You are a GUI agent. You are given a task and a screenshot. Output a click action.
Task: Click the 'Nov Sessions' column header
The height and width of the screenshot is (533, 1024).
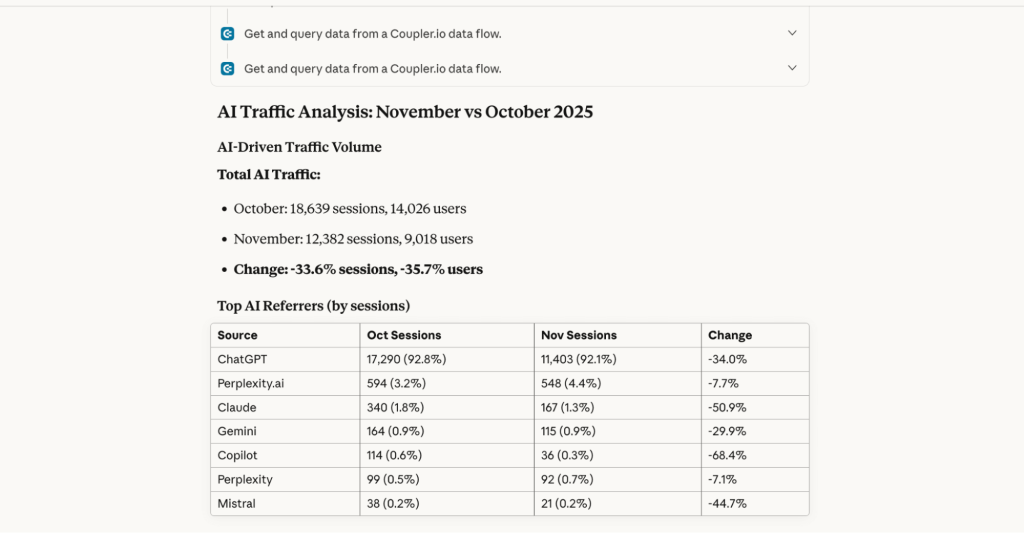[579, 336]
